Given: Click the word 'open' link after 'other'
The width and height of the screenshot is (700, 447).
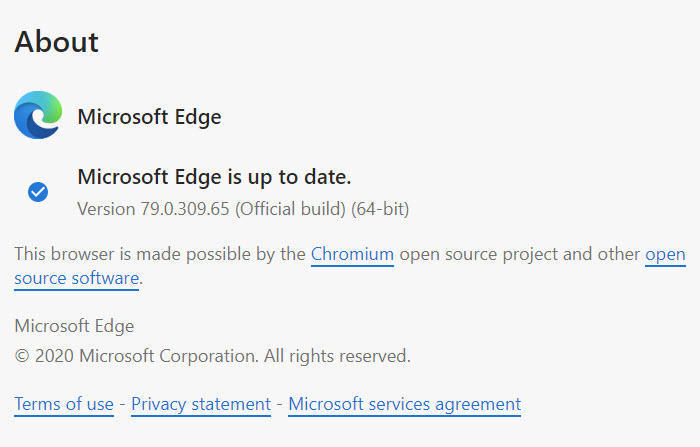Looking at the screenshot, I should click(665, 255).
